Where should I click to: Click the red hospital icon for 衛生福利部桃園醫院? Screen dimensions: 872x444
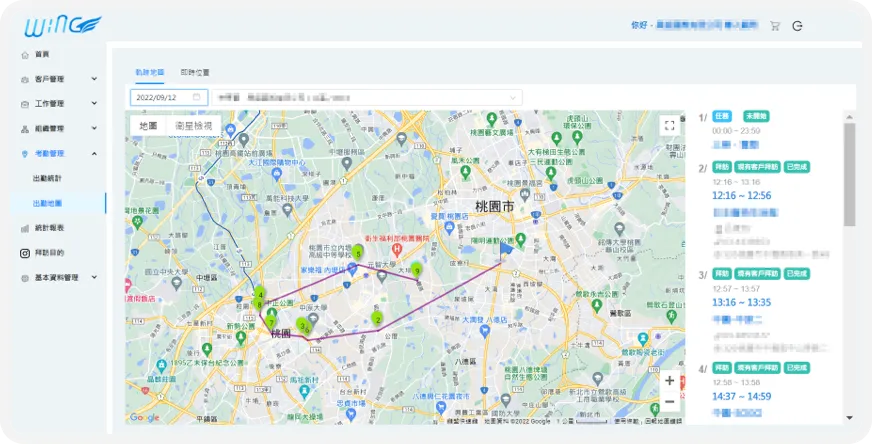pyautogui.click(x=397, y=249)
